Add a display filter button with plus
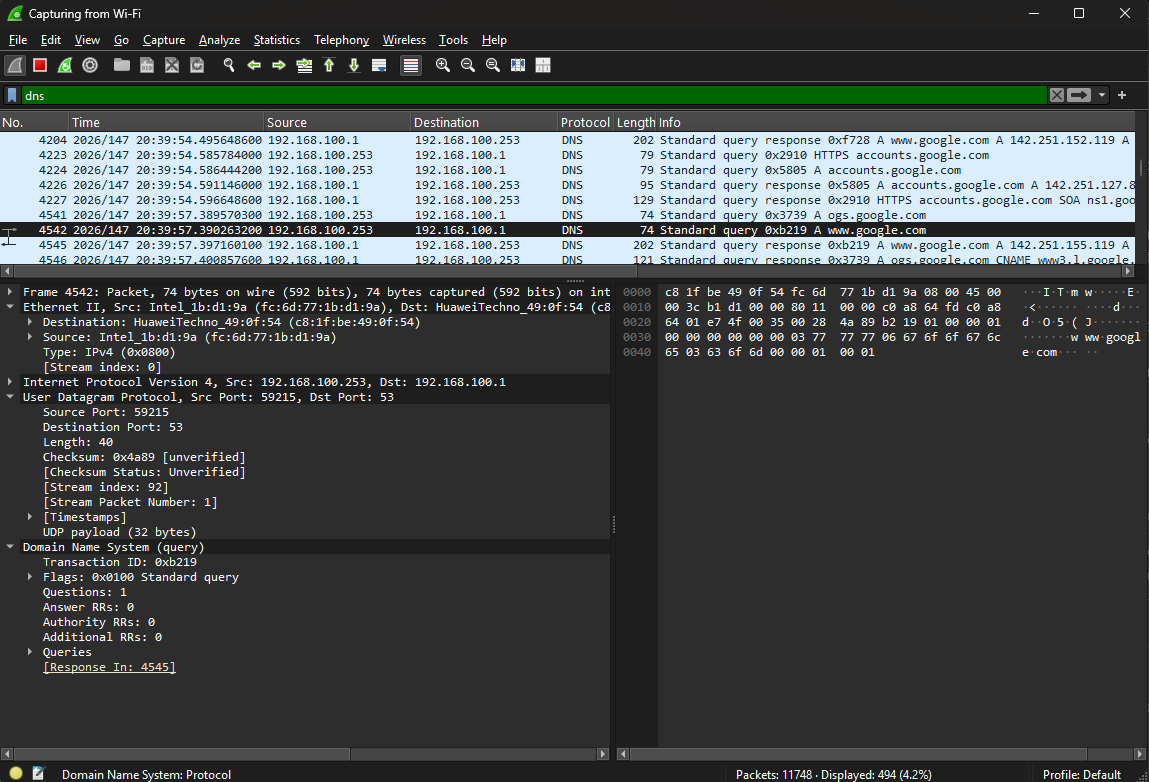 (x=1122, y=95)
